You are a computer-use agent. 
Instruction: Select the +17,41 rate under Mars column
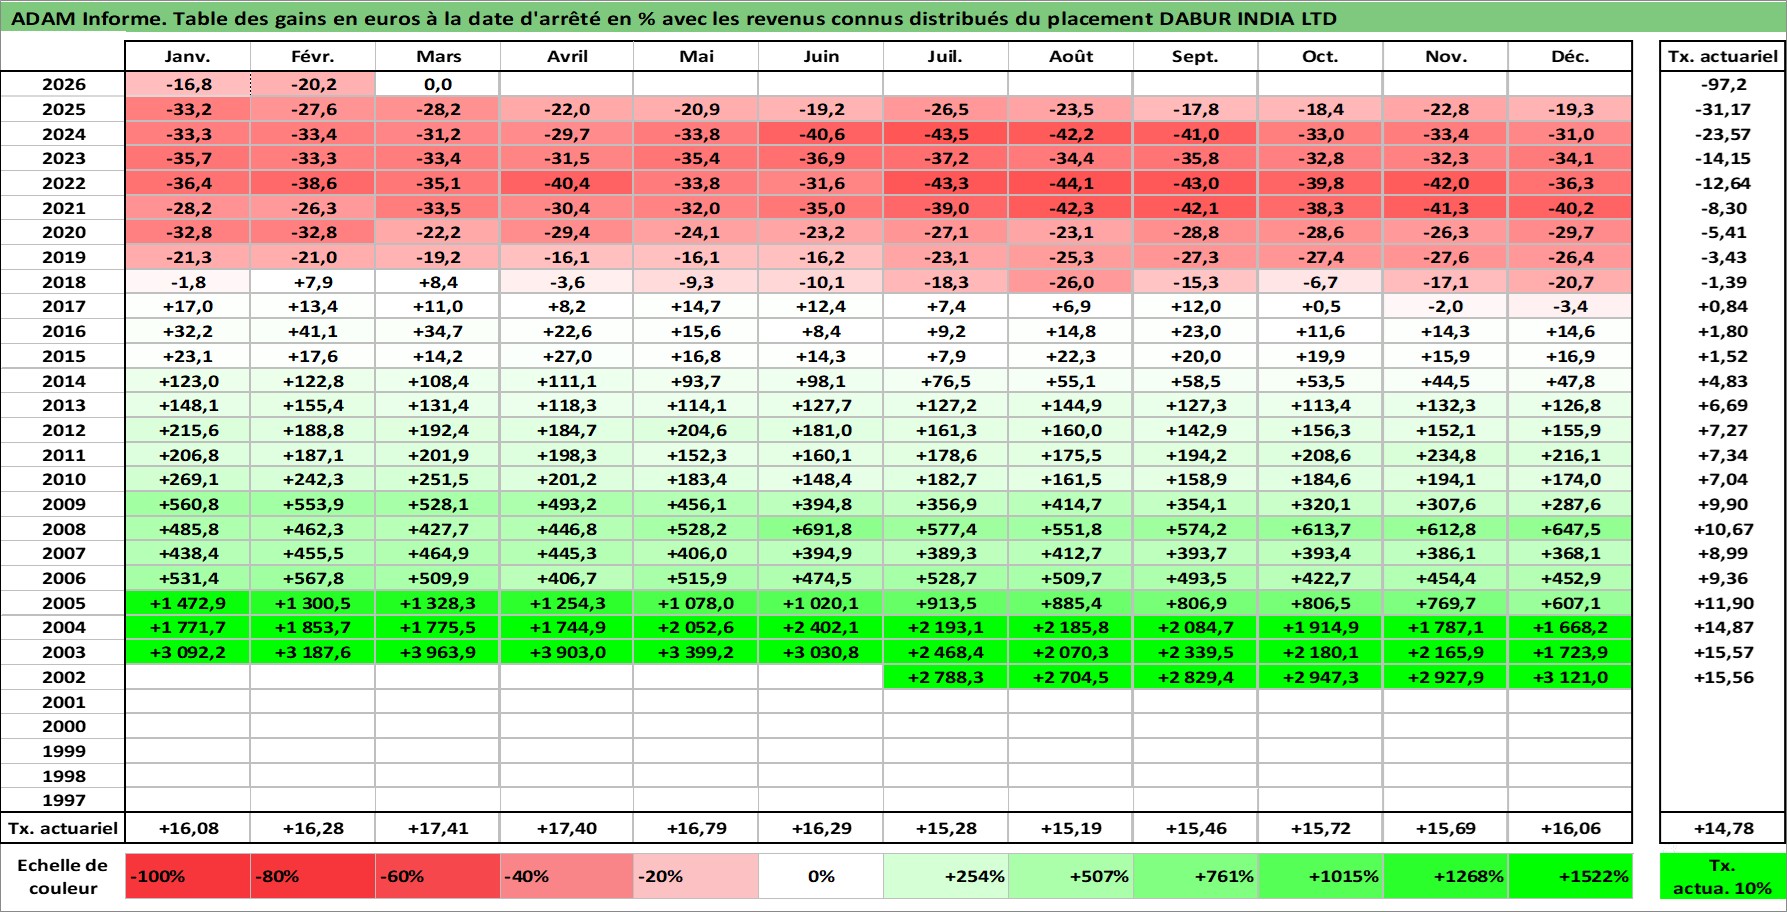438,828
